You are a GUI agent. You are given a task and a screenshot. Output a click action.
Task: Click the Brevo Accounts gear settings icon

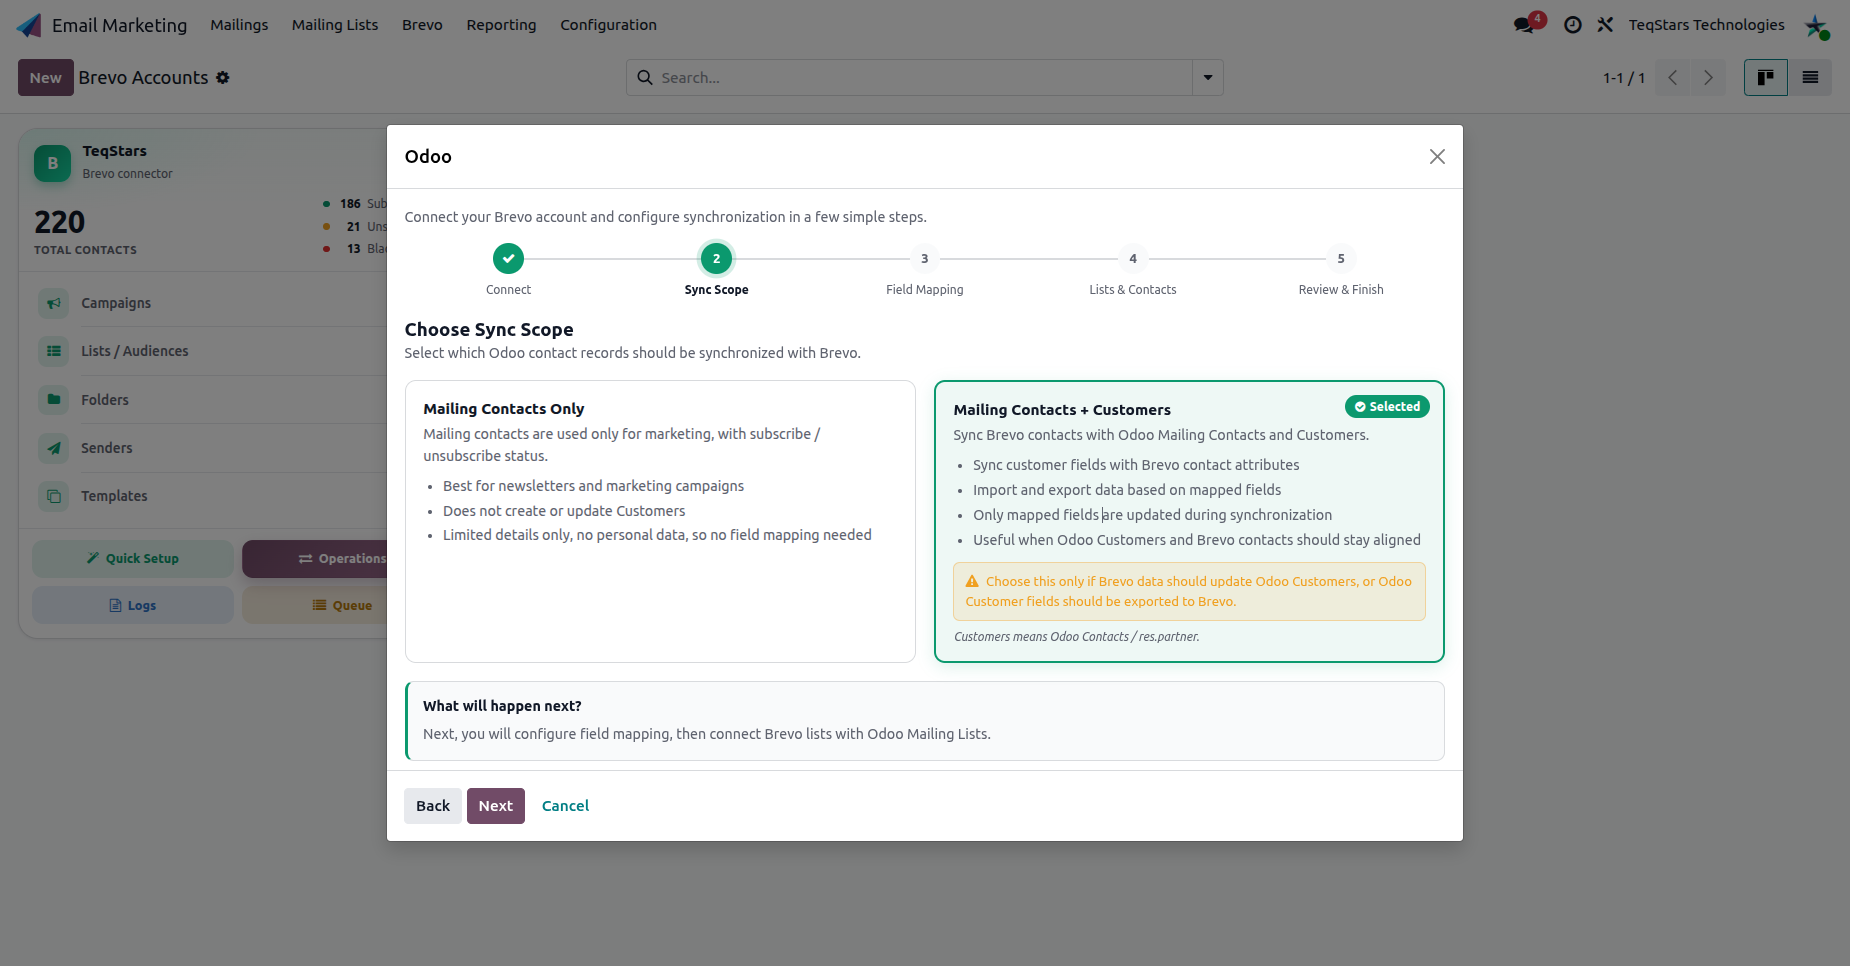(223, 77)
